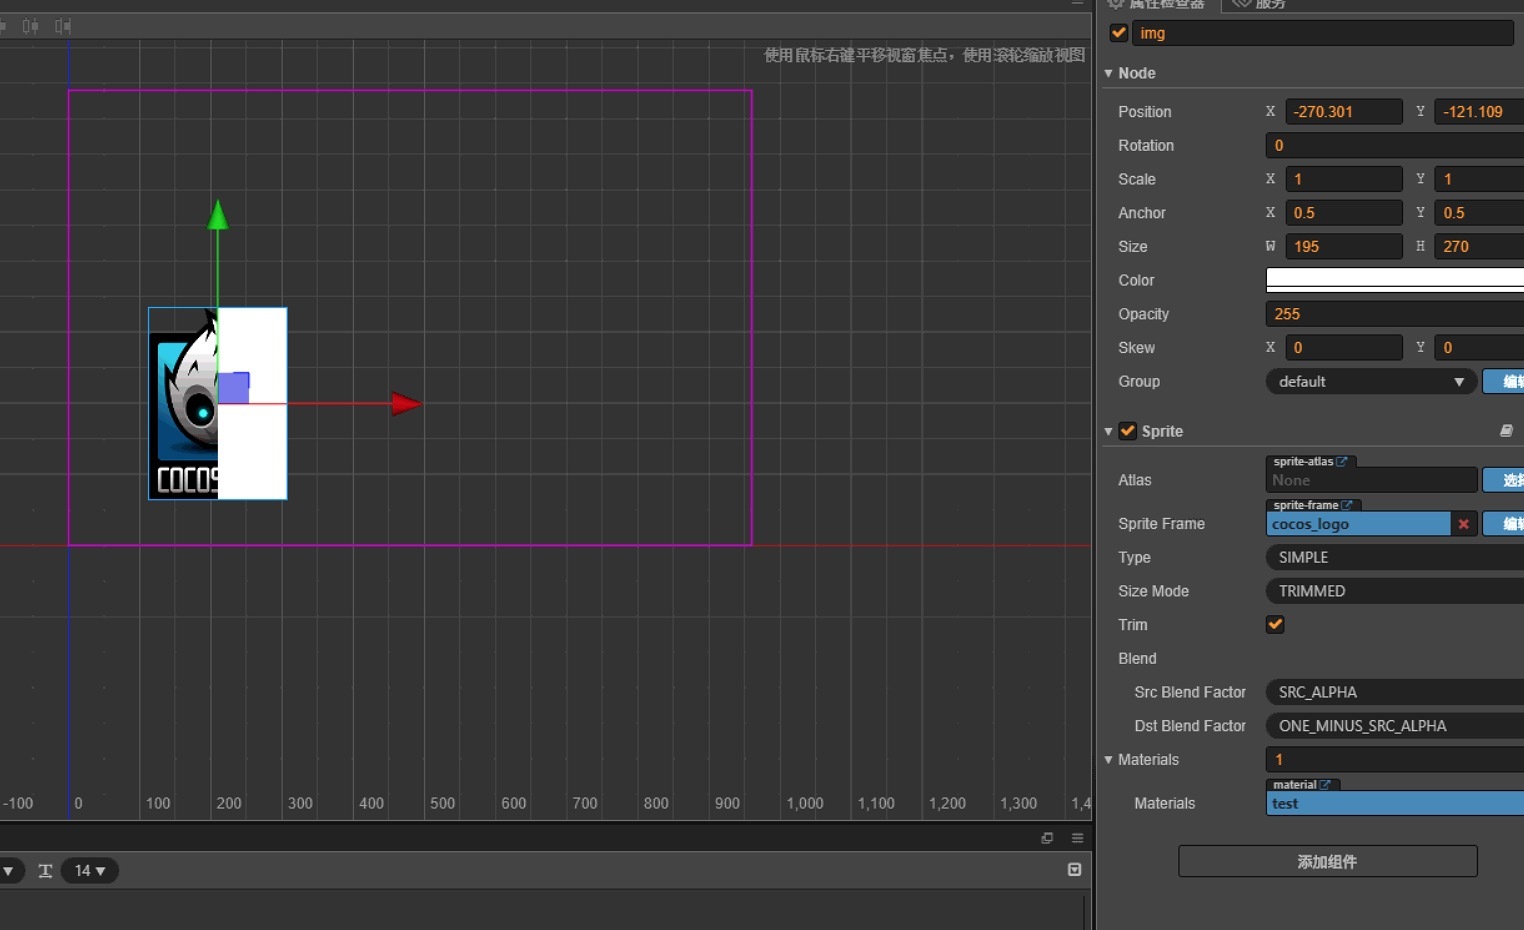Collapse the Node section triangle
Screen dimensions: 1524x930
tap(1108, 73)
